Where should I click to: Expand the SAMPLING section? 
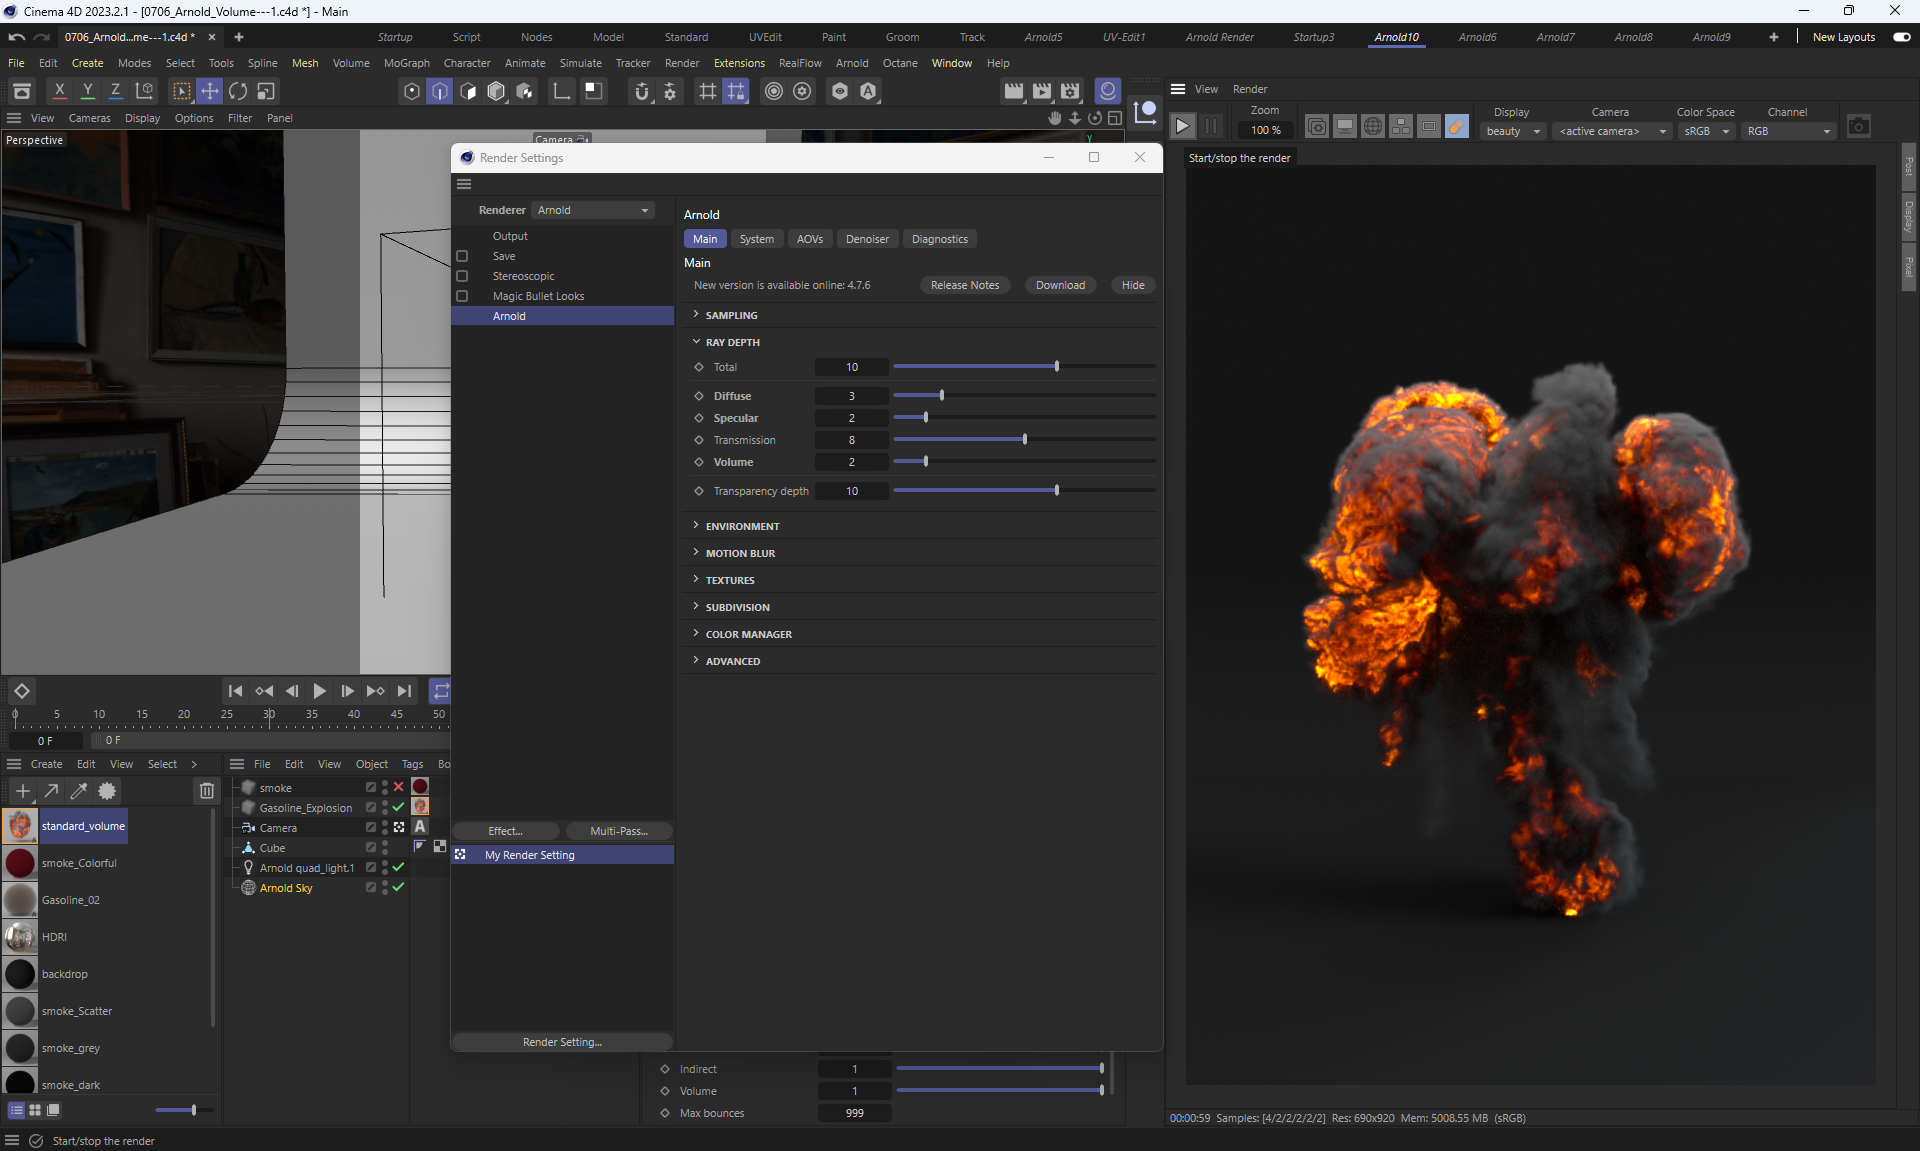[731, 315]
